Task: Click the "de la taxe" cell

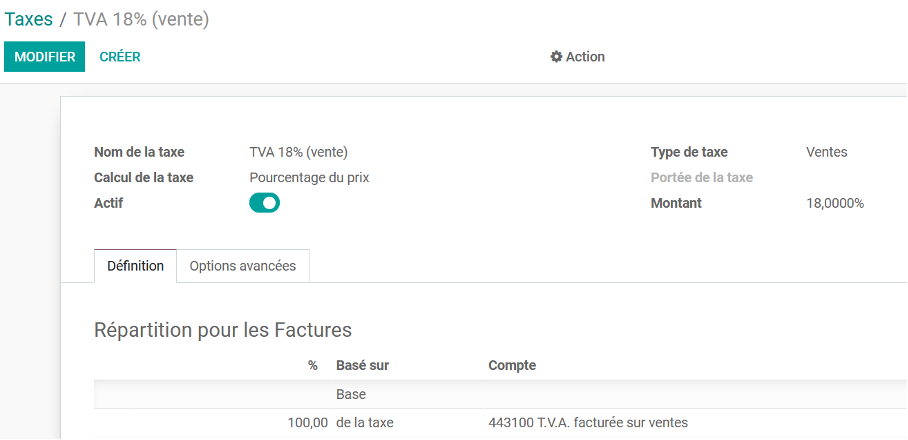Action: pos(365,423)
